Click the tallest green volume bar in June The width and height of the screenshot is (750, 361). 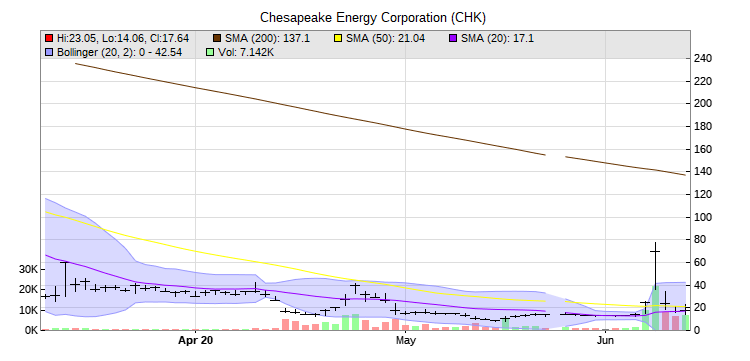pos(655,308)
